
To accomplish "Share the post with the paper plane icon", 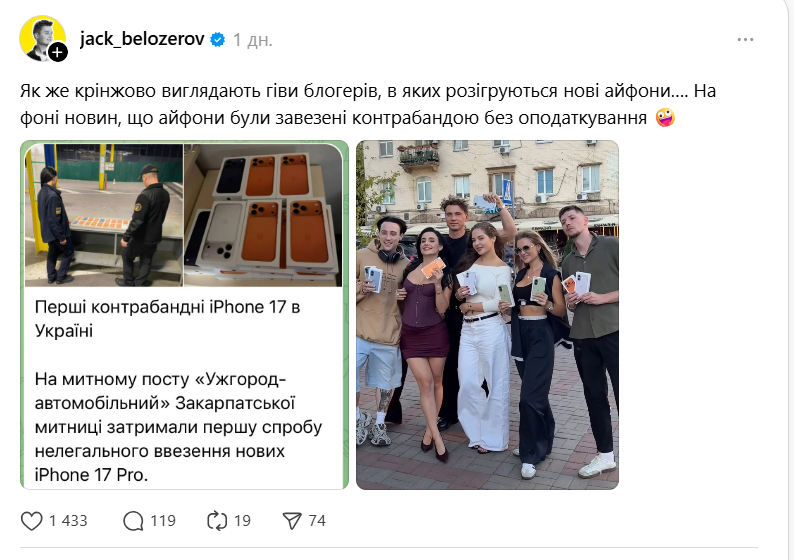I will [x=292, y=521].
